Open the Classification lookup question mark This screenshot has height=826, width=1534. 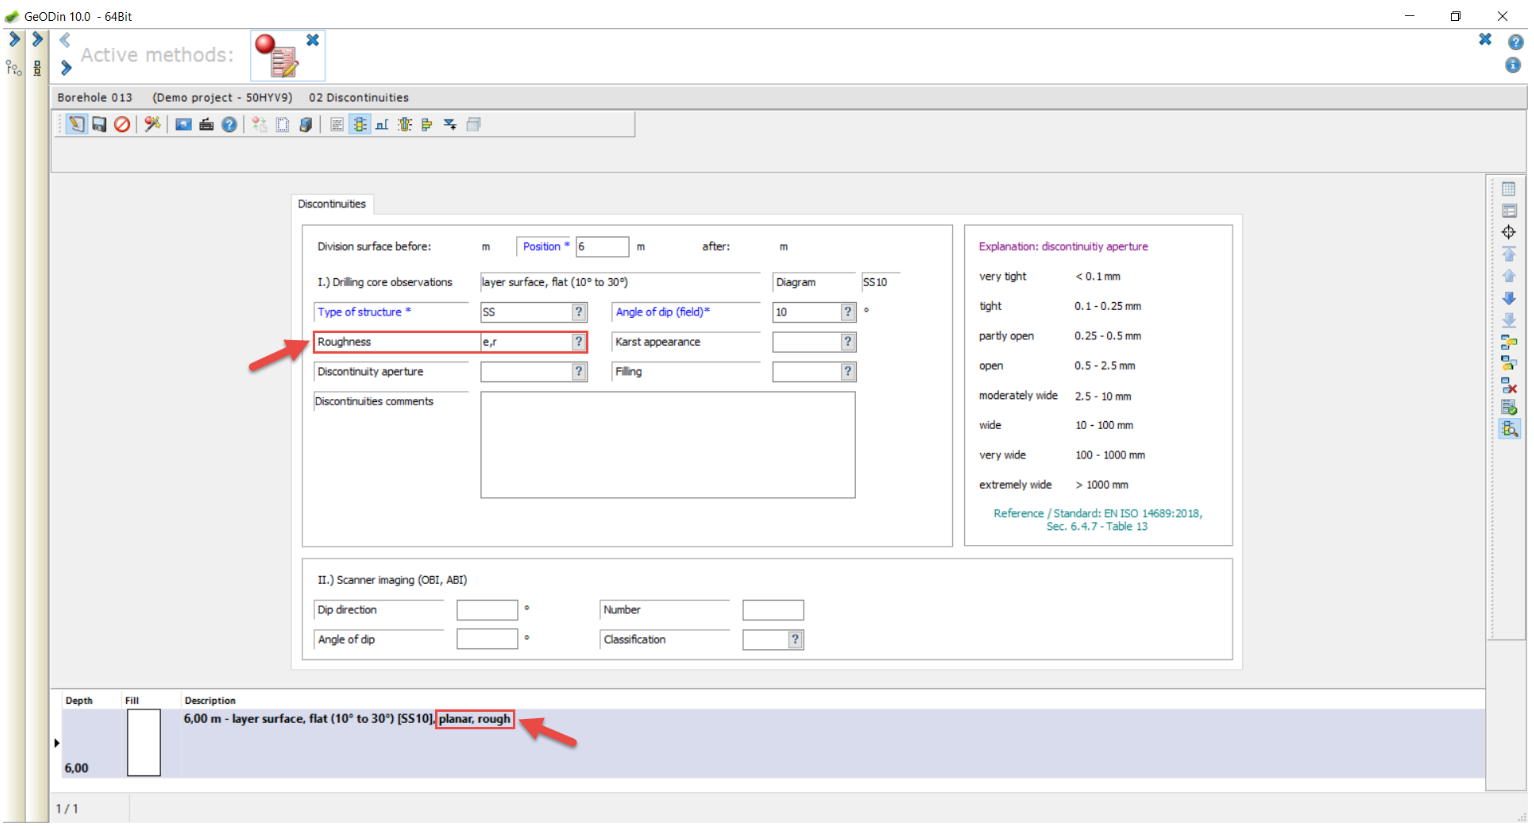click(x=795, y=640)
